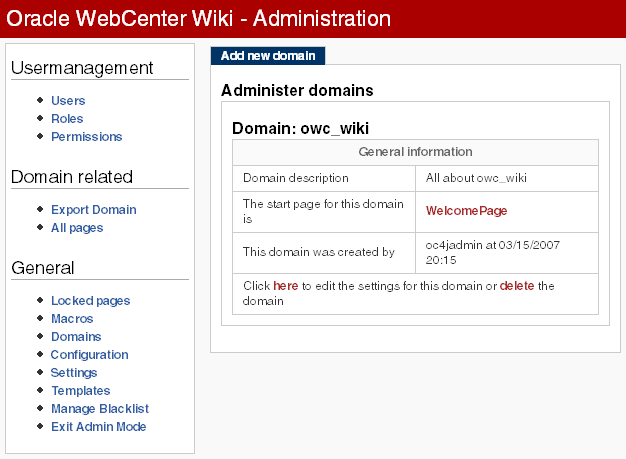This screenshot has height=459, width=626.
Task: Click the Usermanagement section heading
Action: [82, 68]
